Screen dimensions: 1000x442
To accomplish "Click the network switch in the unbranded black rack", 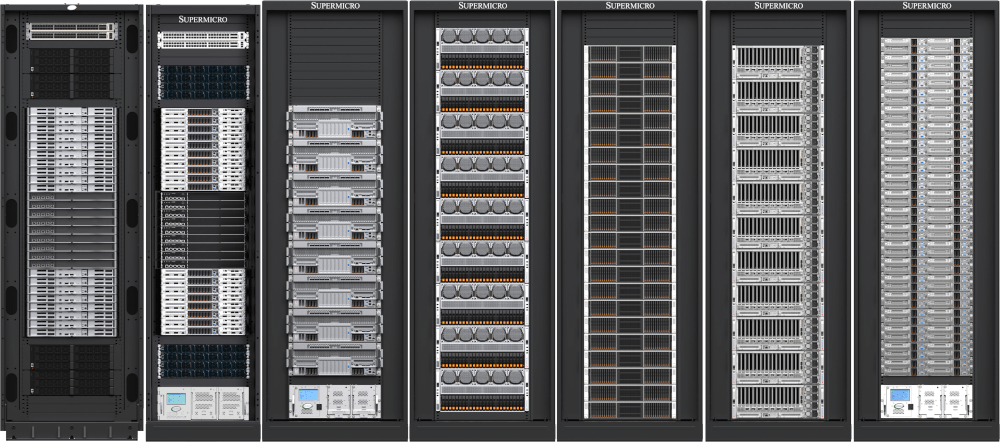I will point(72,31).
